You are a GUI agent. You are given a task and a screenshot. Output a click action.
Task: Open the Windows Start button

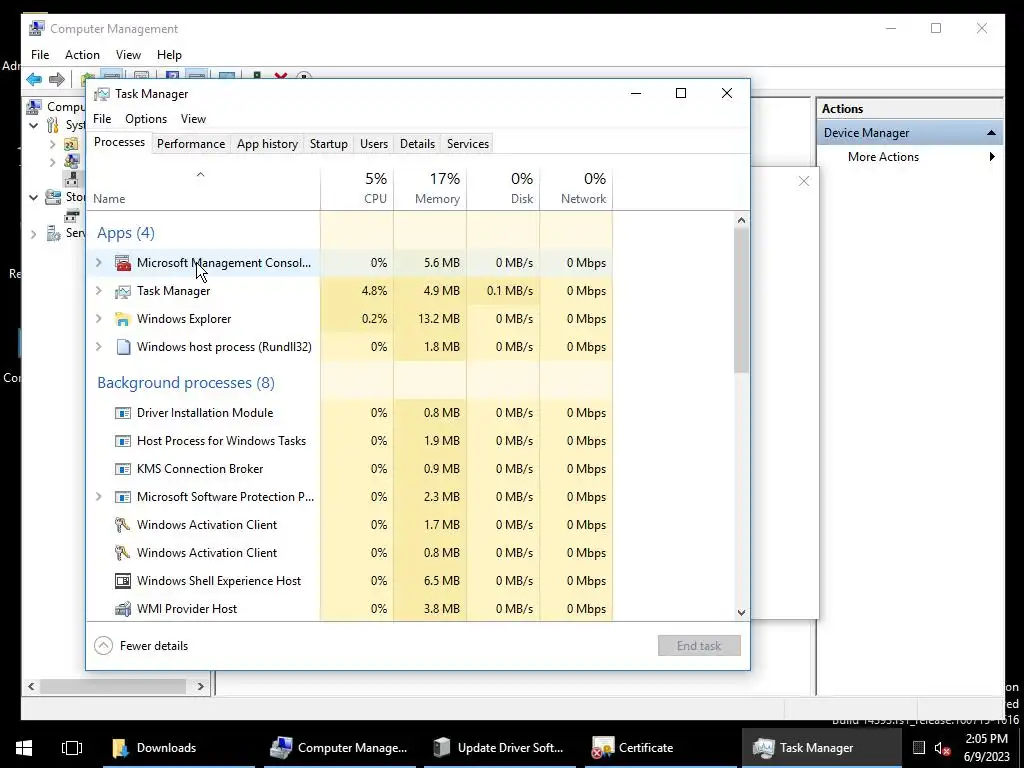24,748
